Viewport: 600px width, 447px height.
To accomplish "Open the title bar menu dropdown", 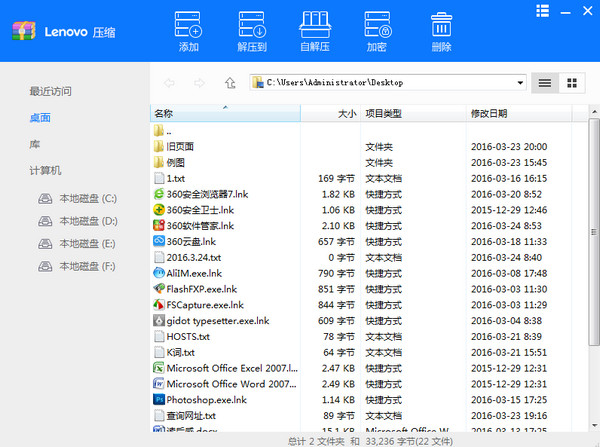I will point(543,12).
